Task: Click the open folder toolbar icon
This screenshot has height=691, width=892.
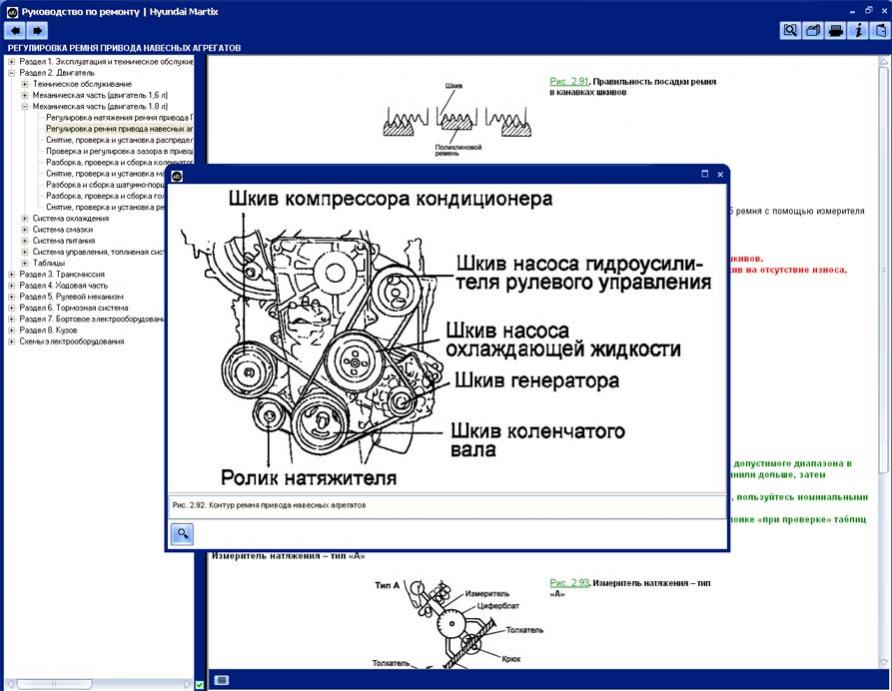Action: [x=813, y=30]
